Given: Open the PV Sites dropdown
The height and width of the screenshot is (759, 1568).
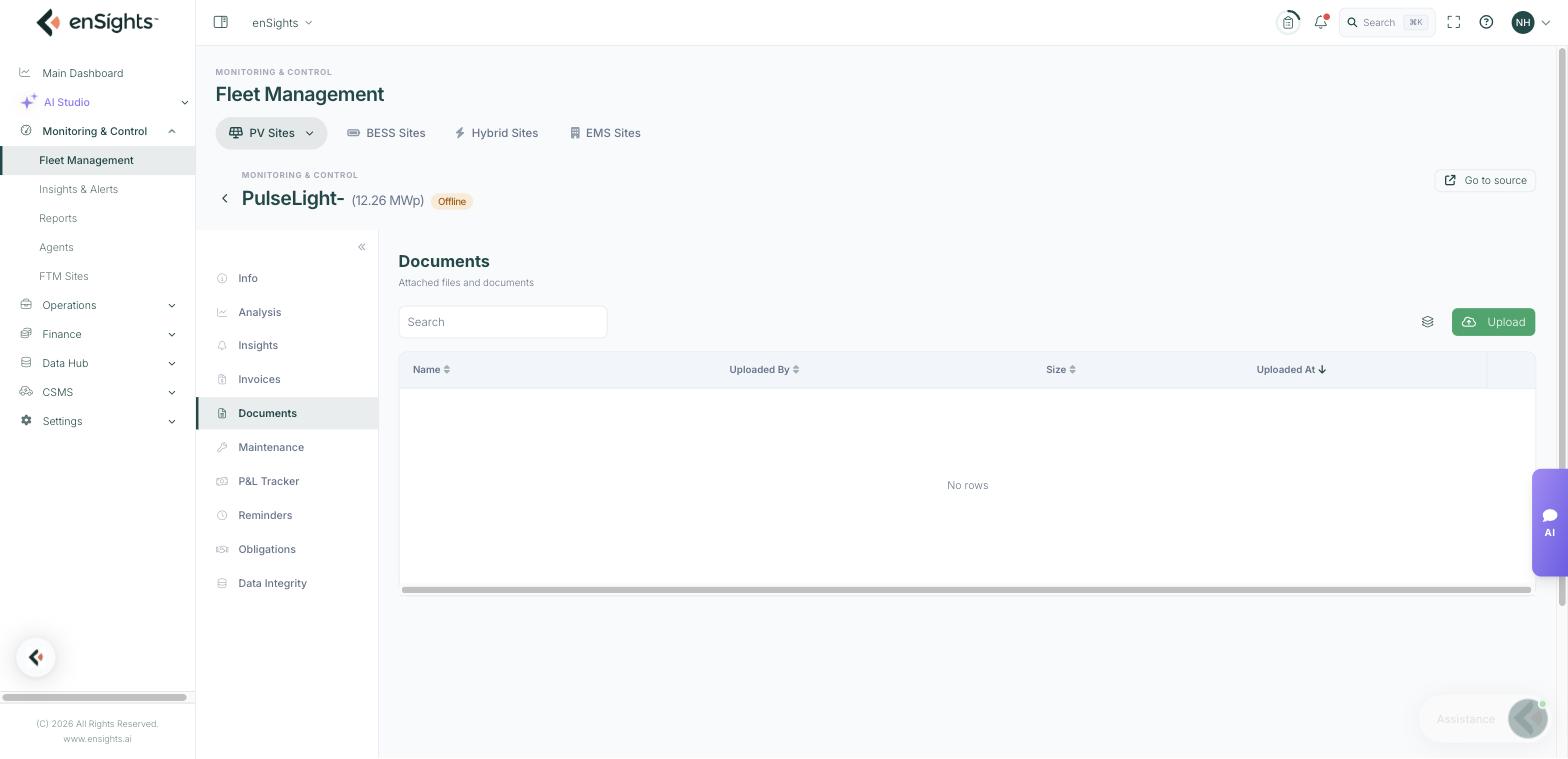Looking at the screenshot, I should coord(271,133).
